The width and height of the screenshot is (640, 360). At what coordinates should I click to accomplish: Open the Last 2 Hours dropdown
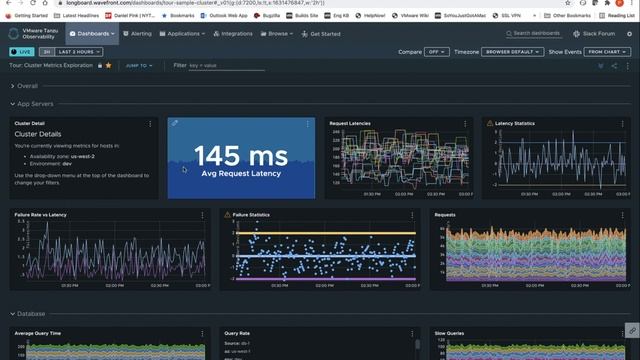79,52
